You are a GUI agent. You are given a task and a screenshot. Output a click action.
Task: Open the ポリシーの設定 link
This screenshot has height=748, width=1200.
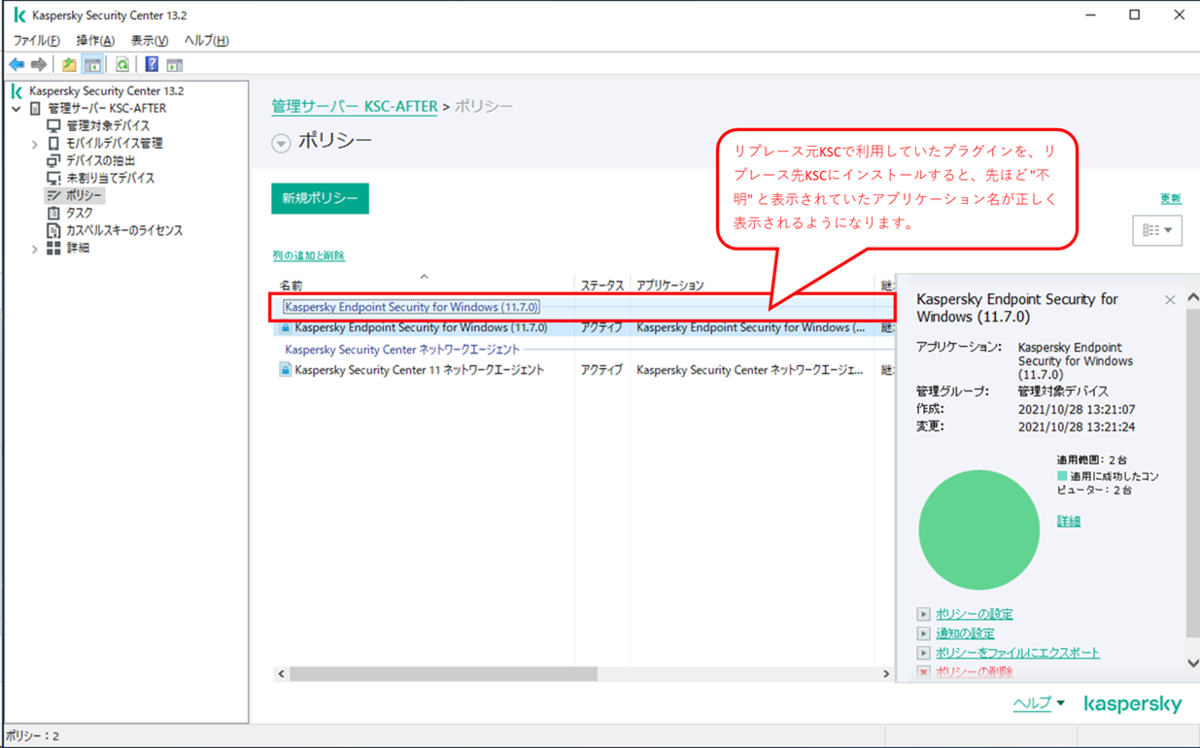tap(974, 614)
